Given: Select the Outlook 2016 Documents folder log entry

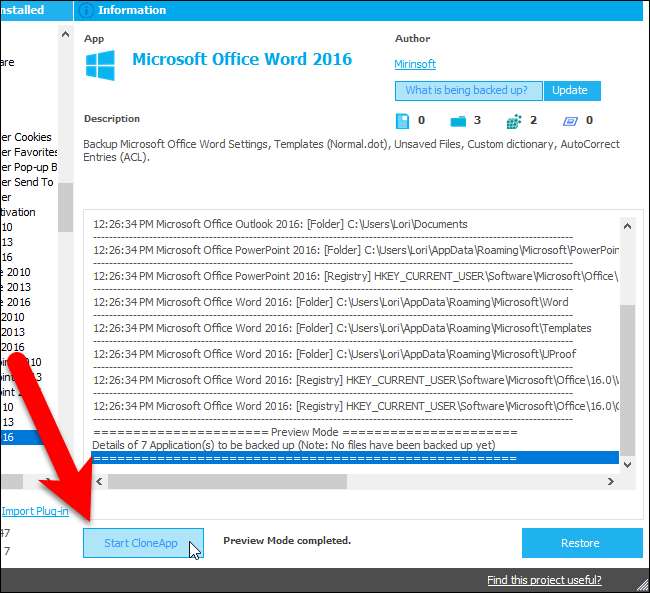Looking at the screenshot, I should [280, 224].
